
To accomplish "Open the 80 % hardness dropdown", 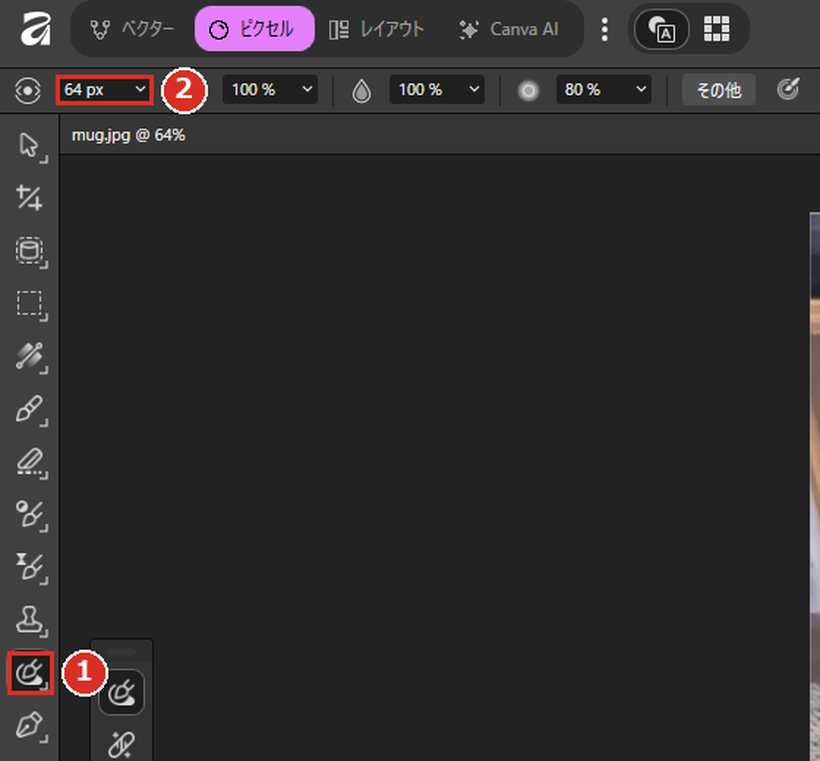I will [603, 89].
